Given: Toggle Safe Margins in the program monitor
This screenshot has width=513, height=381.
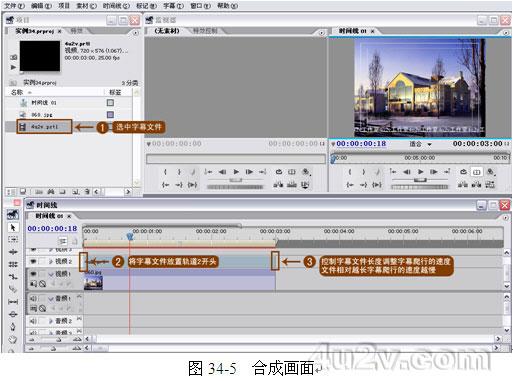Looking at the screenshot, I should coord(476,172).
